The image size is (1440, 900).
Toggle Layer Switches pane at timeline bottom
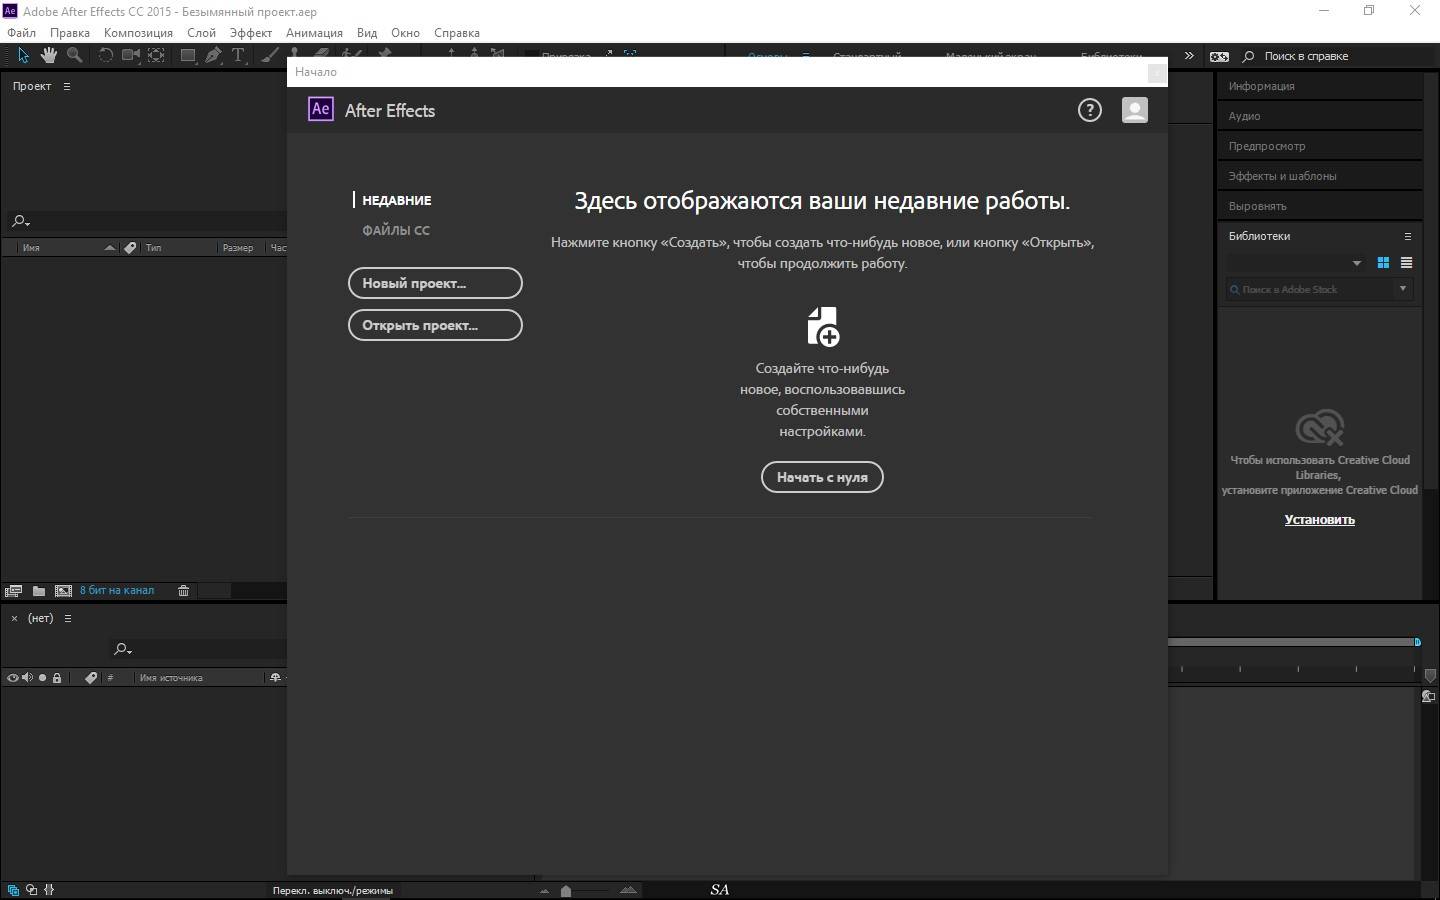tap(13, 890)
